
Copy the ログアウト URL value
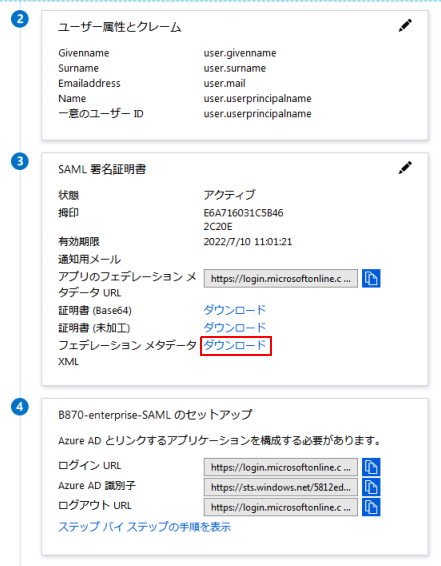click(x=371, y=507)
